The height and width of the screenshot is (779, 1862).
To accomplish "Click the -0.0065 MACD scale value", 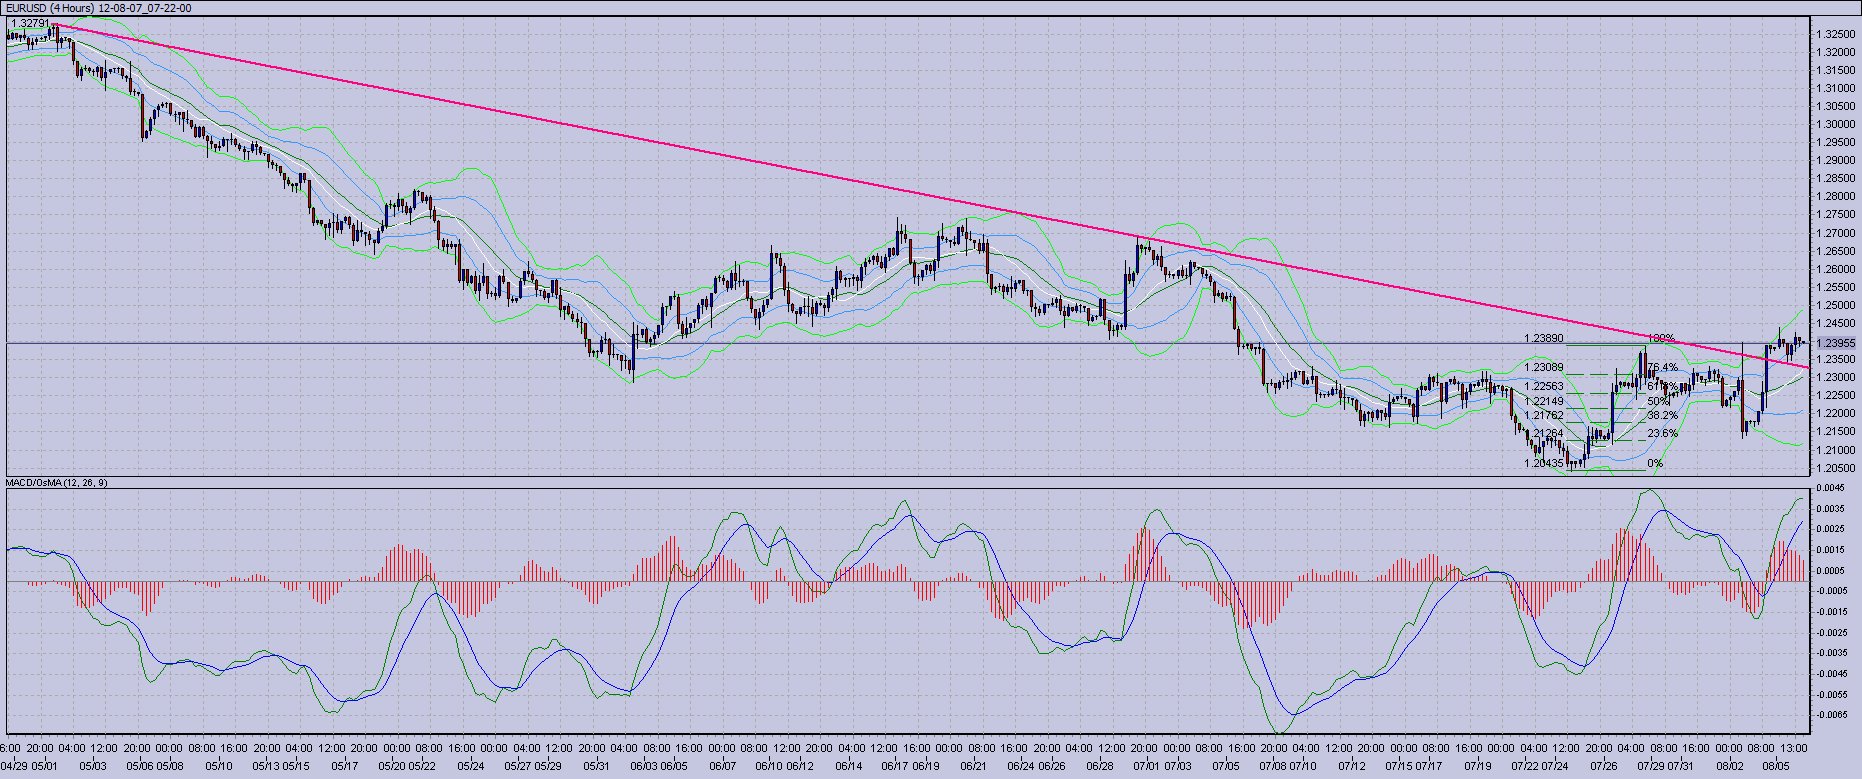I will coord(1832,715).
